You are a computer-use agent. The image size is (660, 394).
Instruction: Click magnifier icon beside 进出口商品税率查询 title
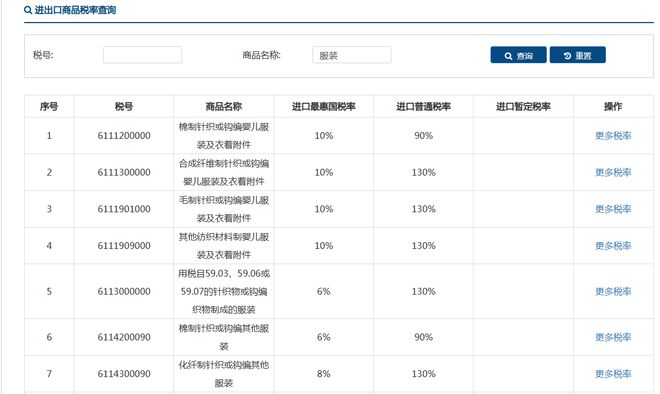(x=28, y=10)
